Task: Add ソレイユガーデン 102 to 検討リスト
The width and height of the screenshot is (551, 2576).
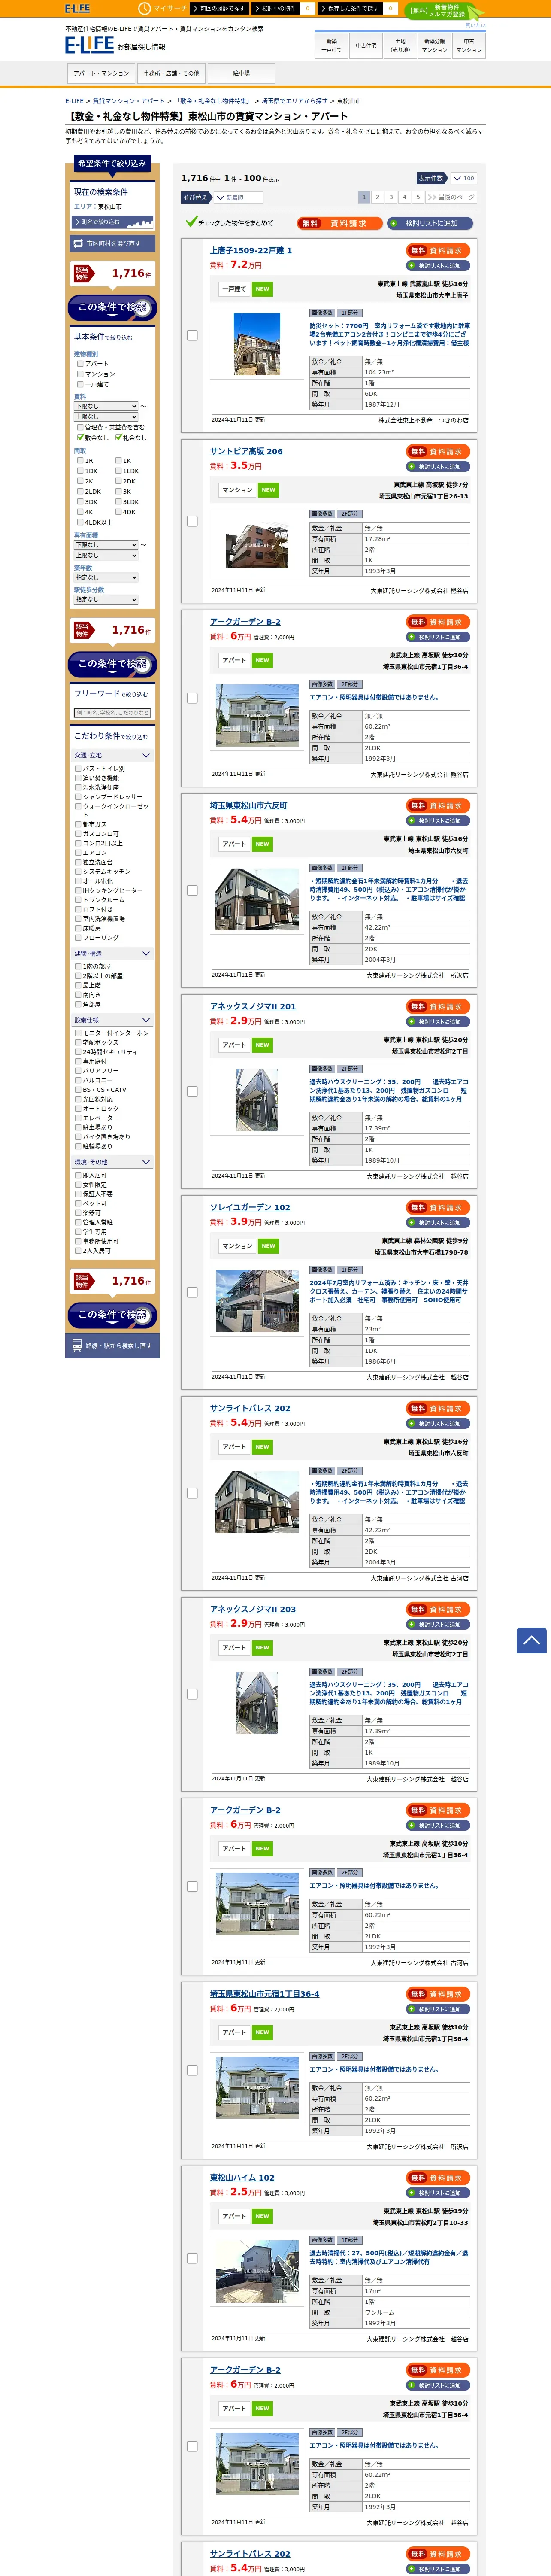Action: 438,1223
